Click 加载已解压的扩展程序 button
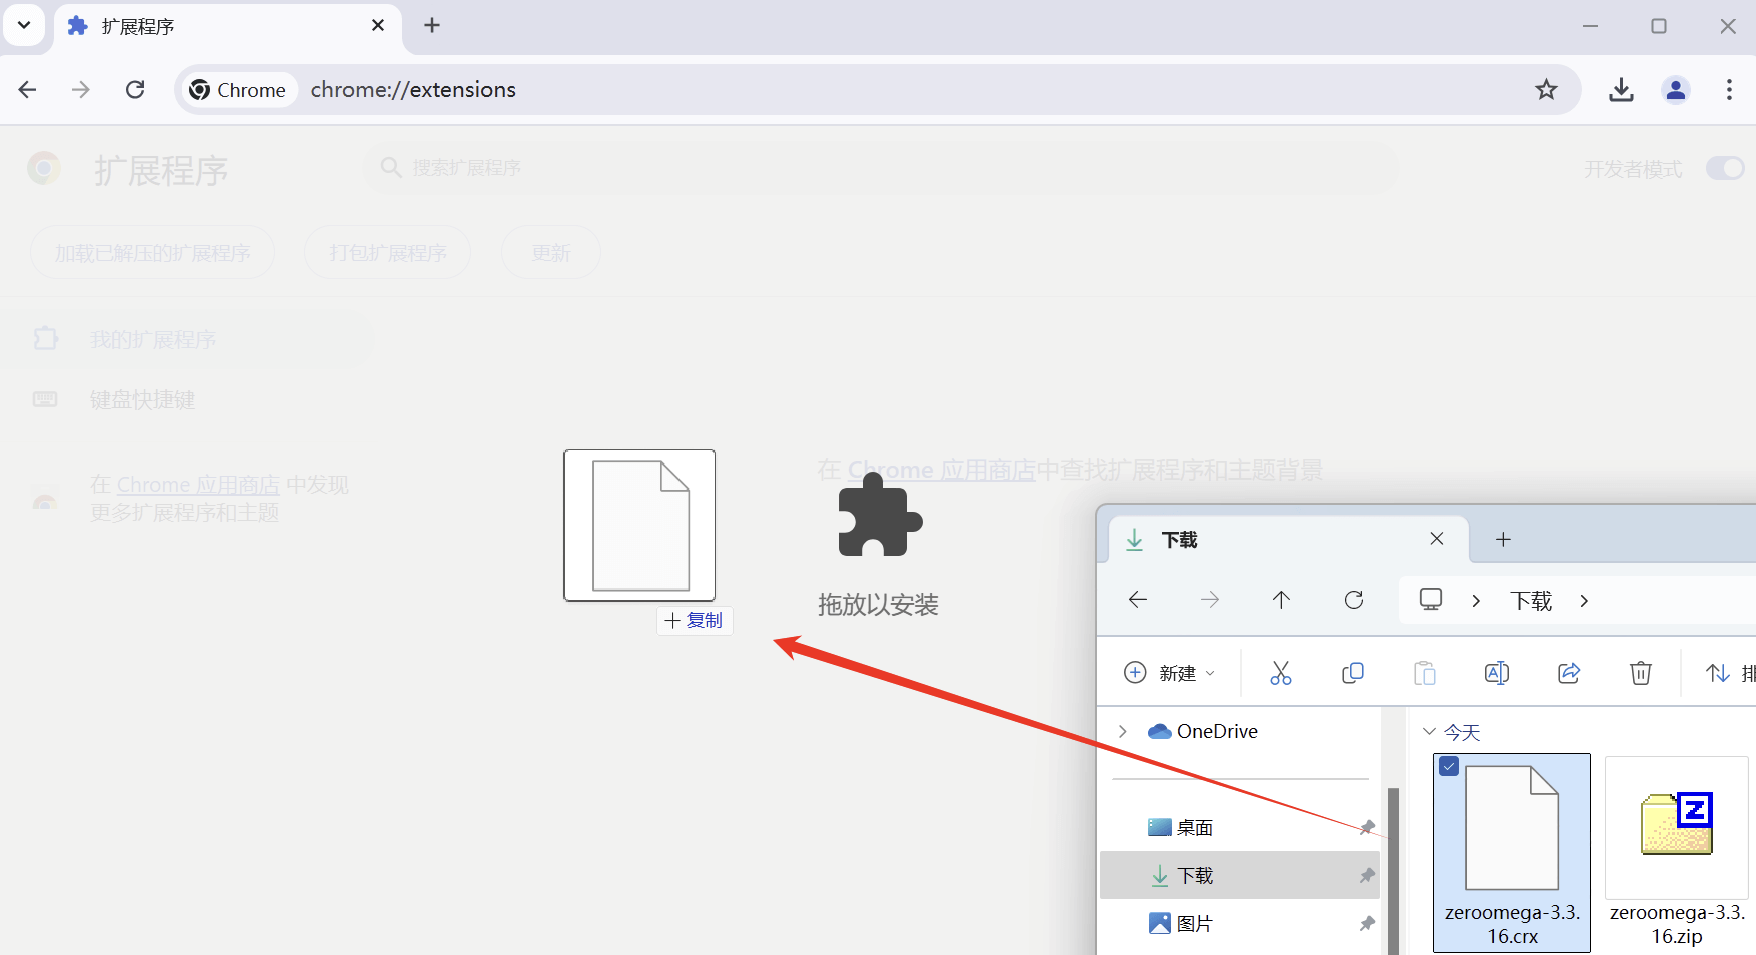Viewport: 1756px width, 955px height. [x=152, y=253]
